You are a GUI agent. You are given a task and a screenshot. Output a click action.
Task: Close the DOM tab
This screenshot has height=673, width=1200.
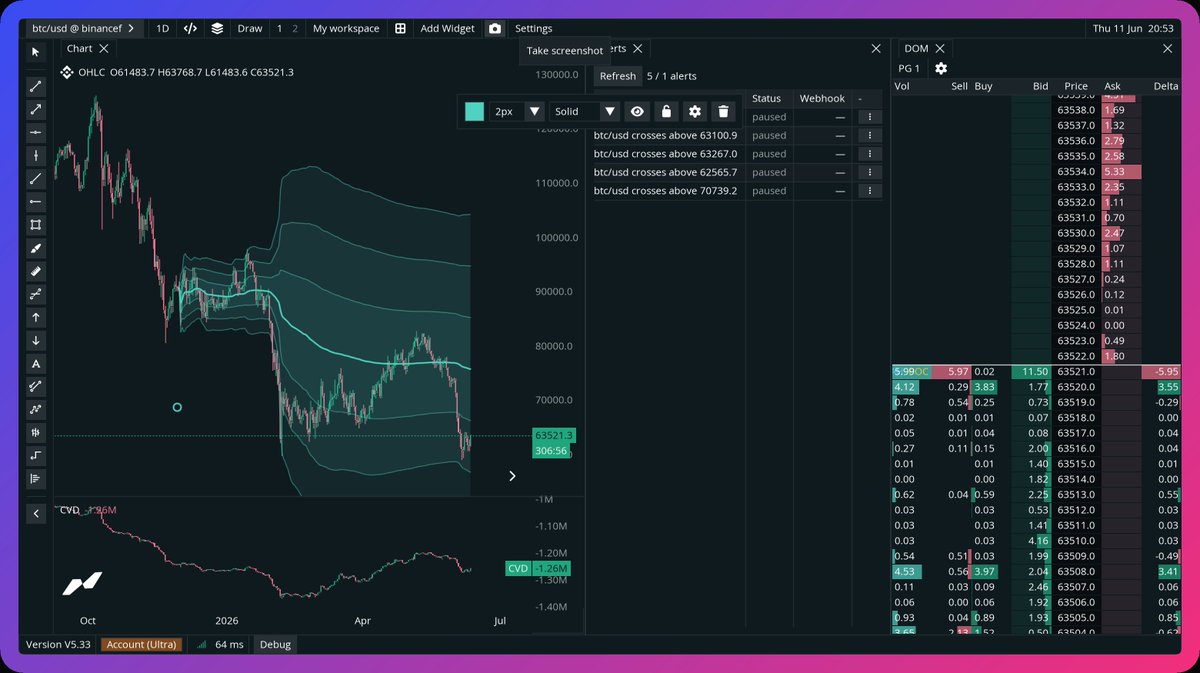(940, 48)
